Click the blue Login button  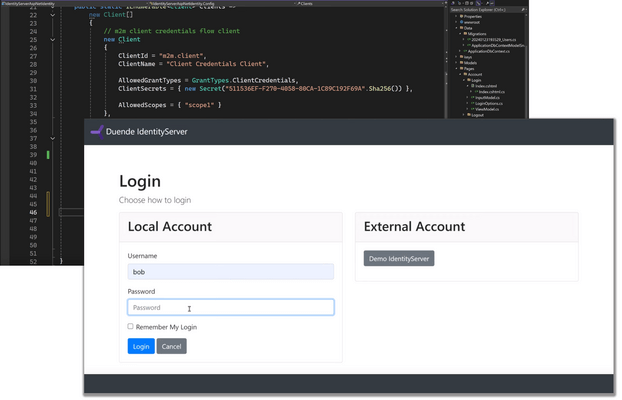pos(141,346)
